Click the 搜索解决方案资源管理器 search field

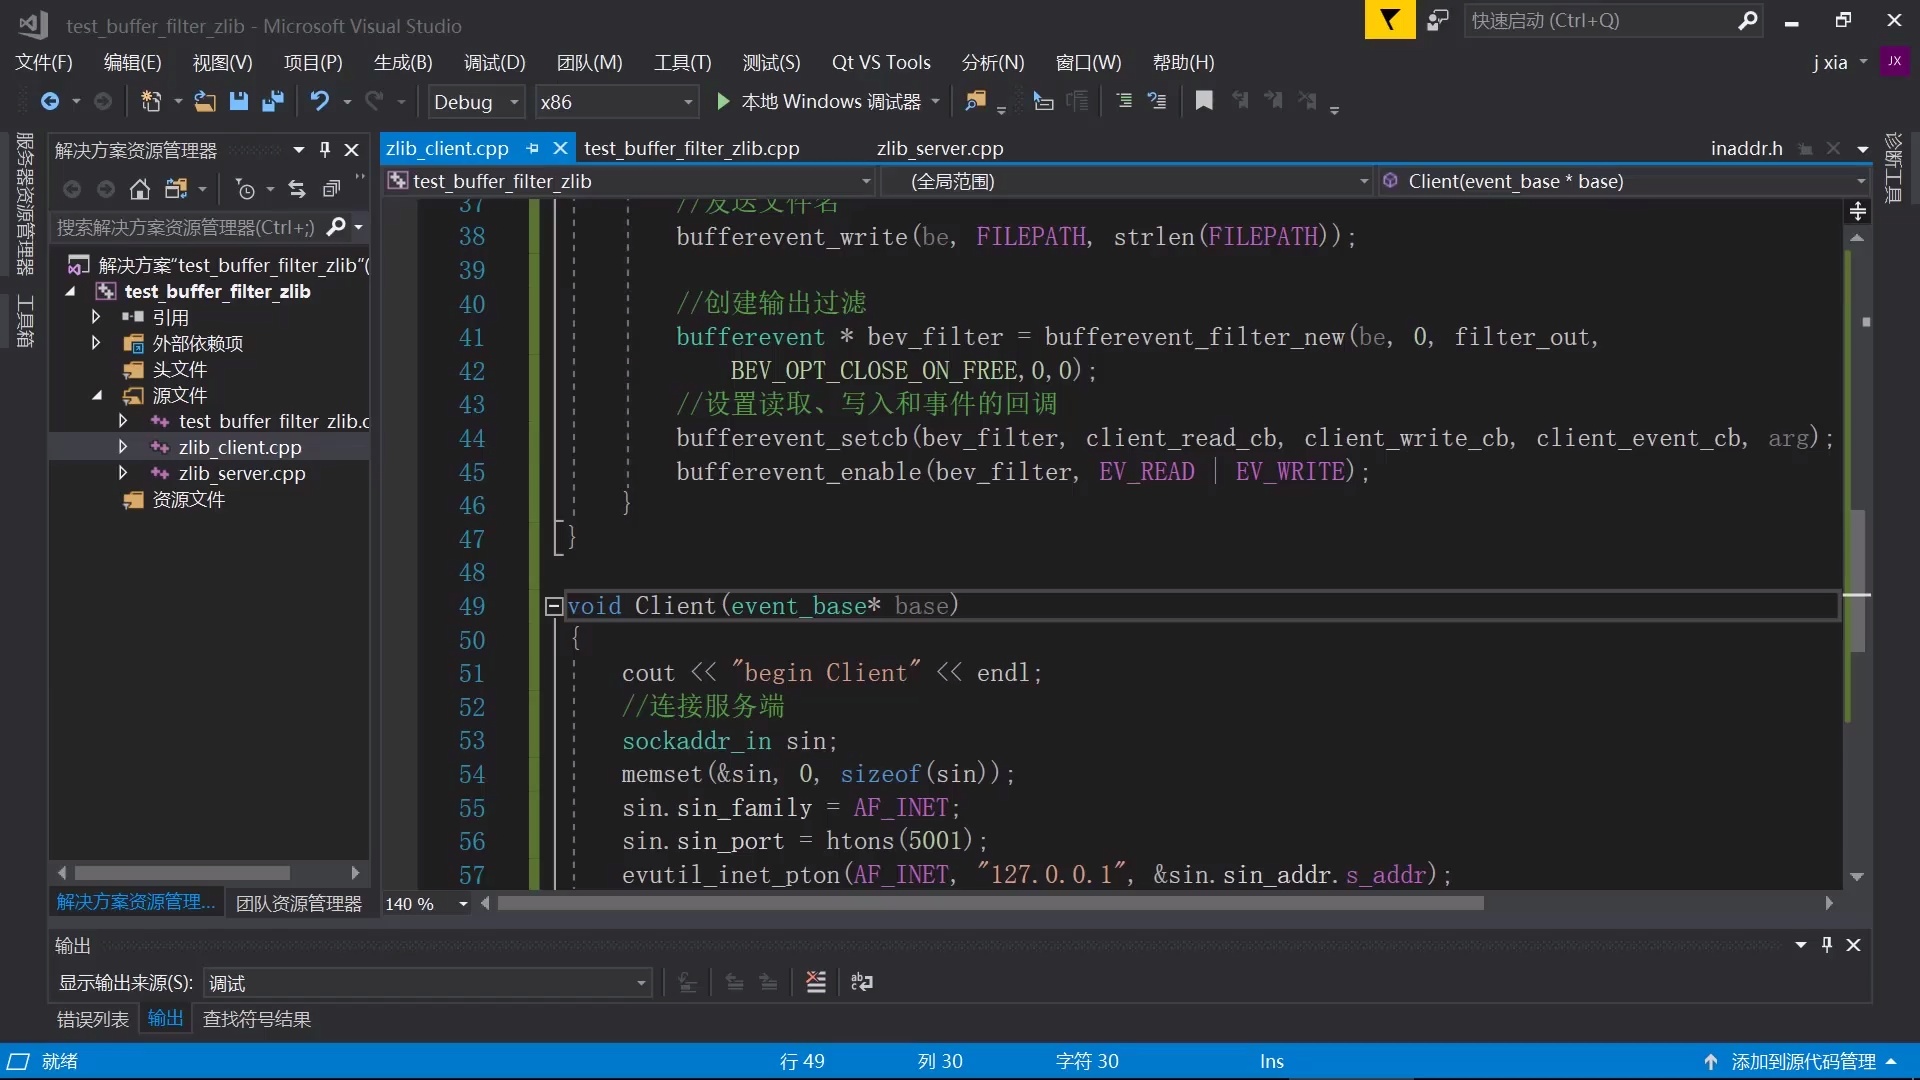click(186, 228)
